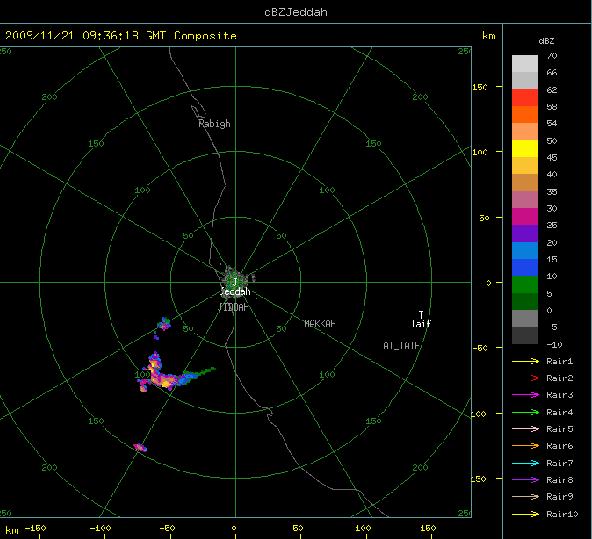592x539 pixels.
Task: Click the Rabigh city label
Action: (x=214, y=124)
